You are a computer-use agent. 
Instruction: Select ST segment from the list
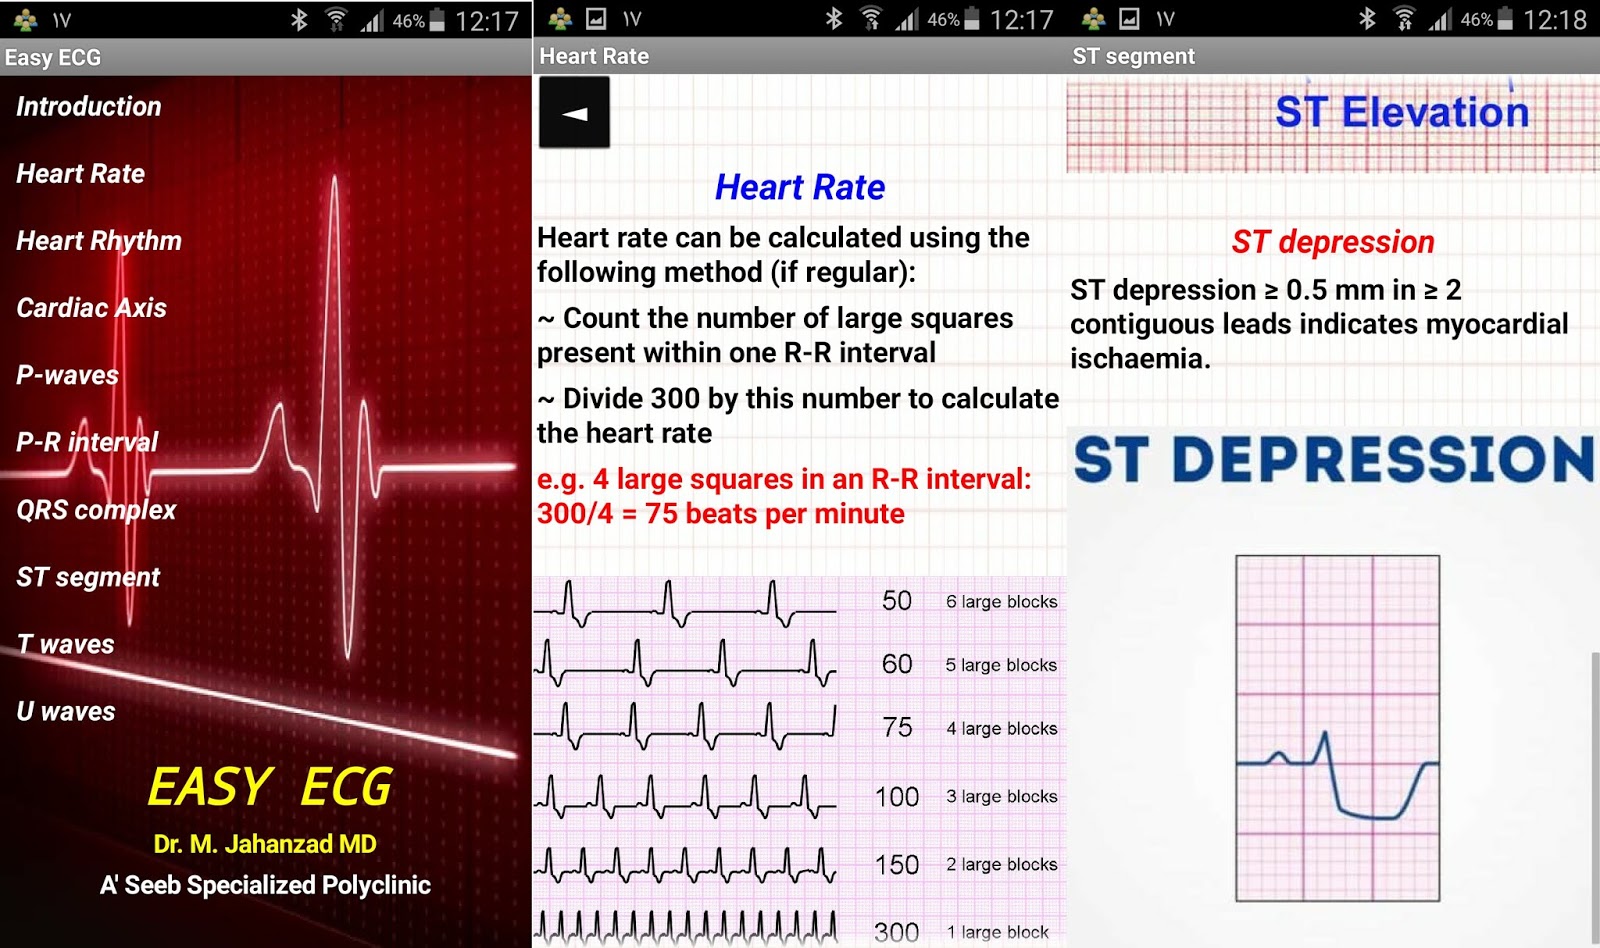[x=87, y=577]
